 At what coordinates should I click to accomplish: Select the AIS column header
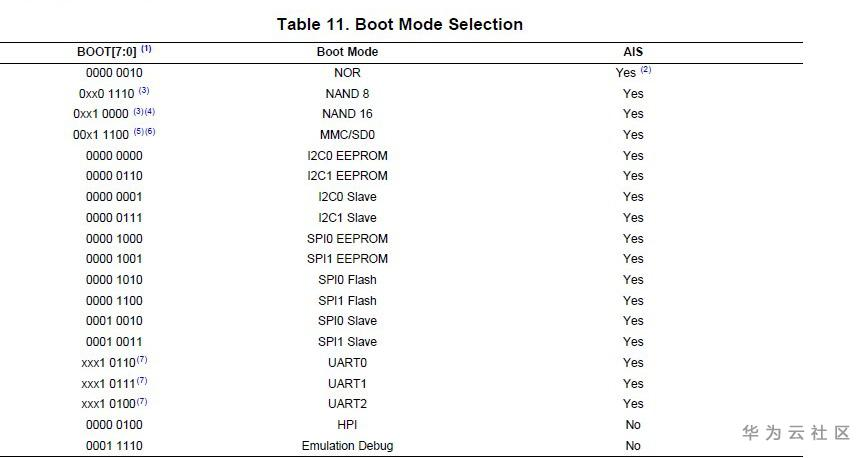pos(633,52)
